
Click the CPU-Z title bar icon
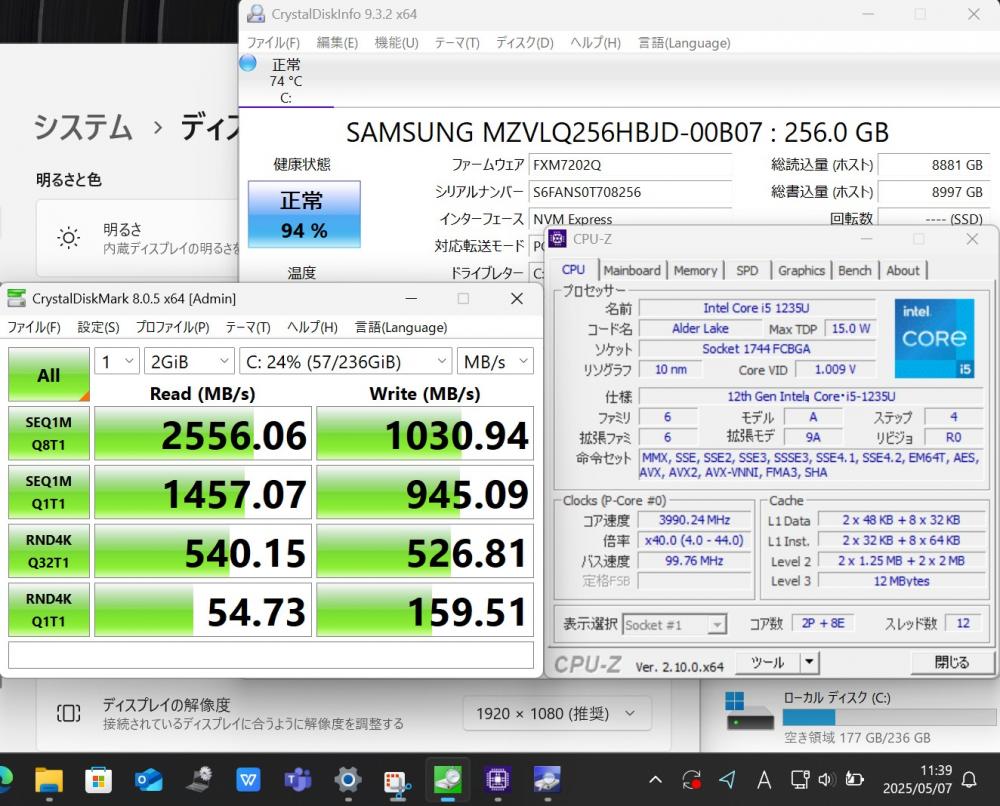click(557, 238)
